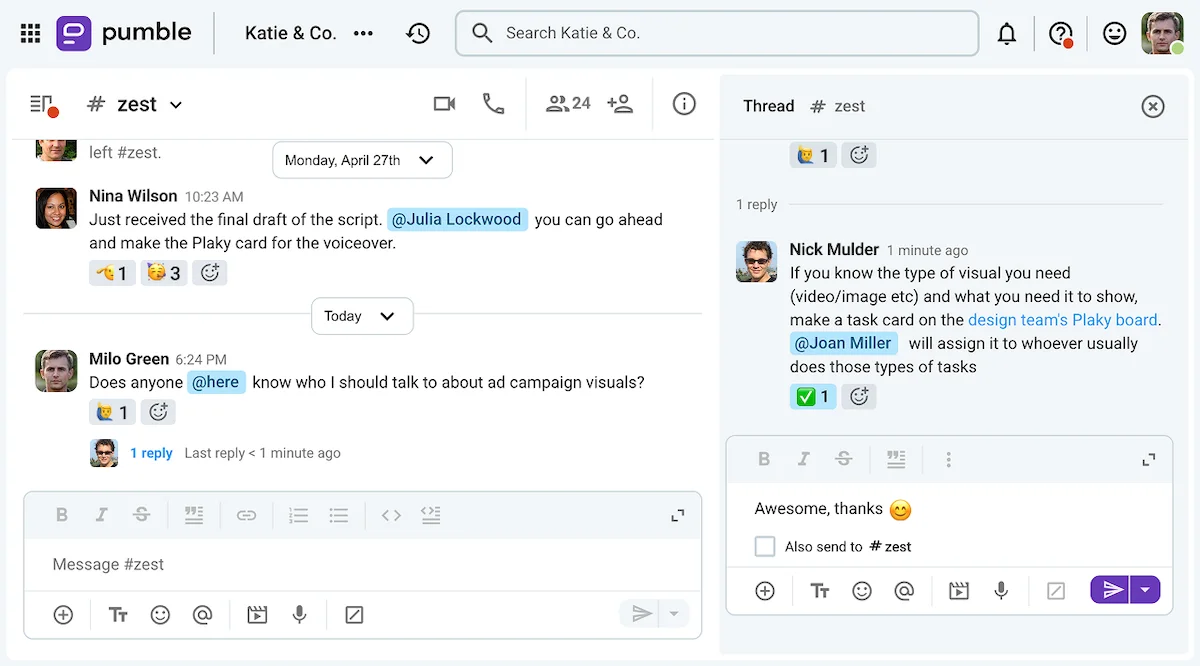The height and width of the screenshot is (666, 1200).
Task: Start a video call in #zest
Action: [444, 104]
